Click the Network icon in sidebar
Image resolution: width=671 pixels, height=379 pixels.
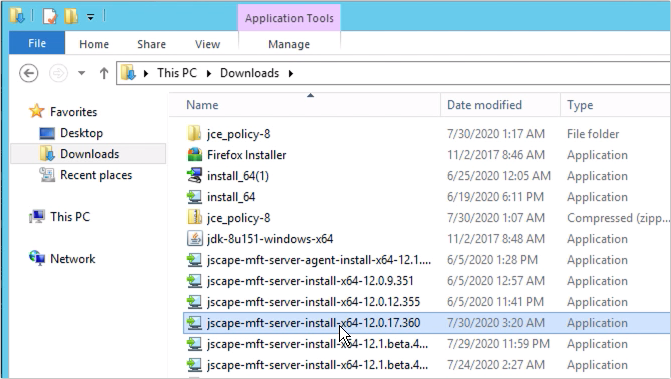click(x=37, y=258)
